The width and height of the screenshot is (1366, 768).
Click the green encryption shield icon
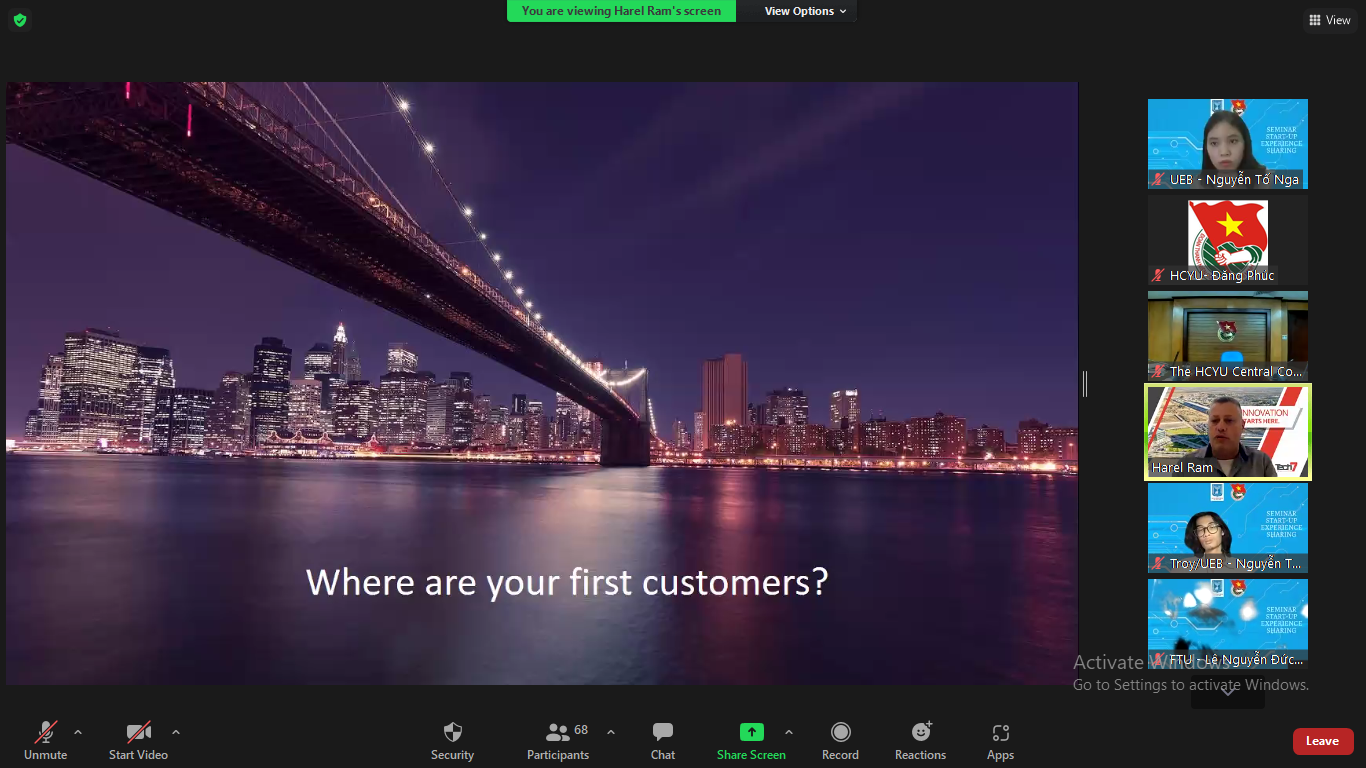coord(20,19)
